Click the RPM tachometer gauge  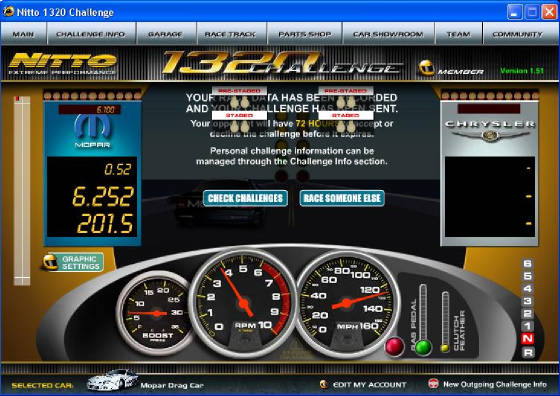[243, 304]
